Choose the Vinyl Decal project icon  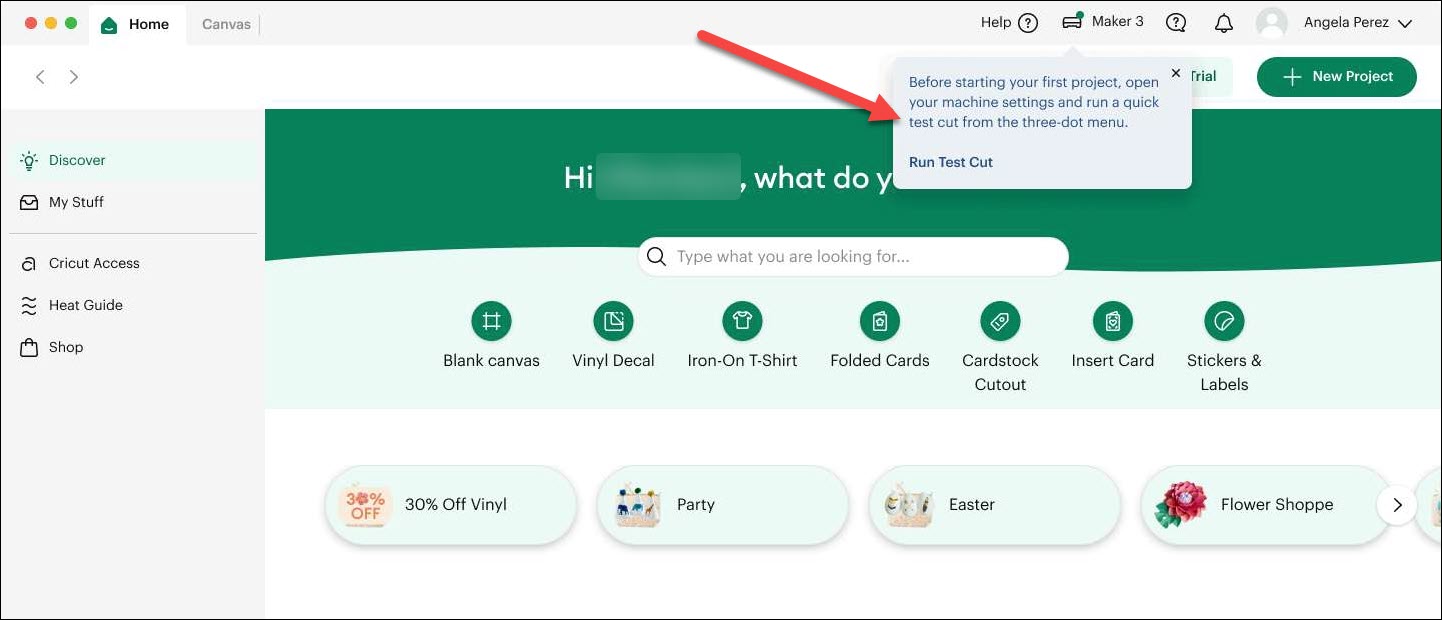(x=613, y=321)
